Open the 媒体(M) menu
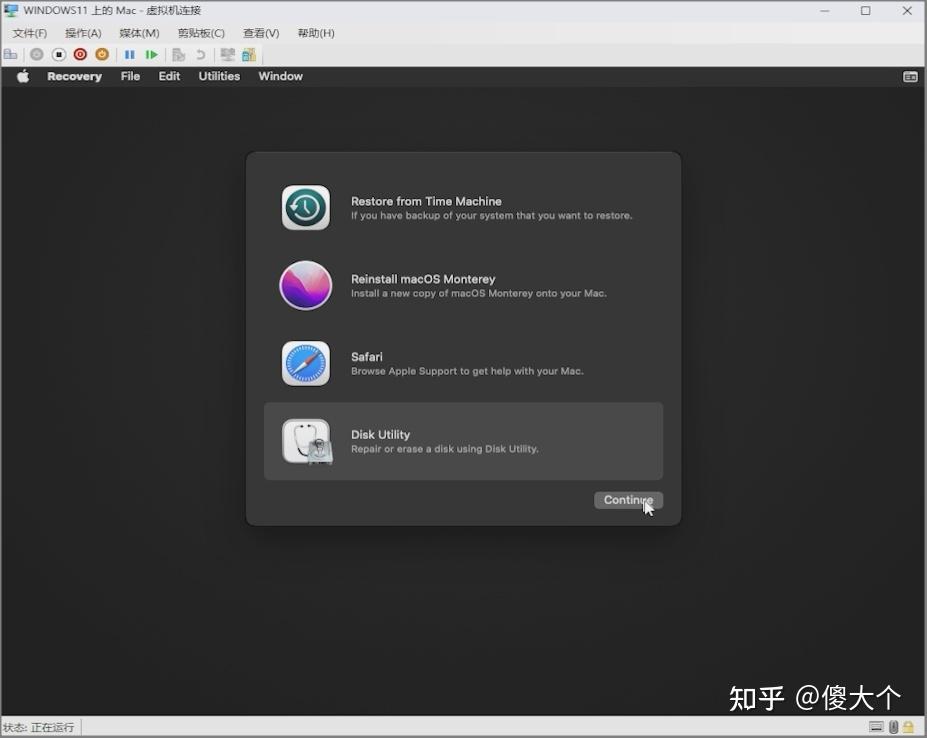Image resolution: width=927 pixels, height=738 pixels. click(x=140, y=33)
